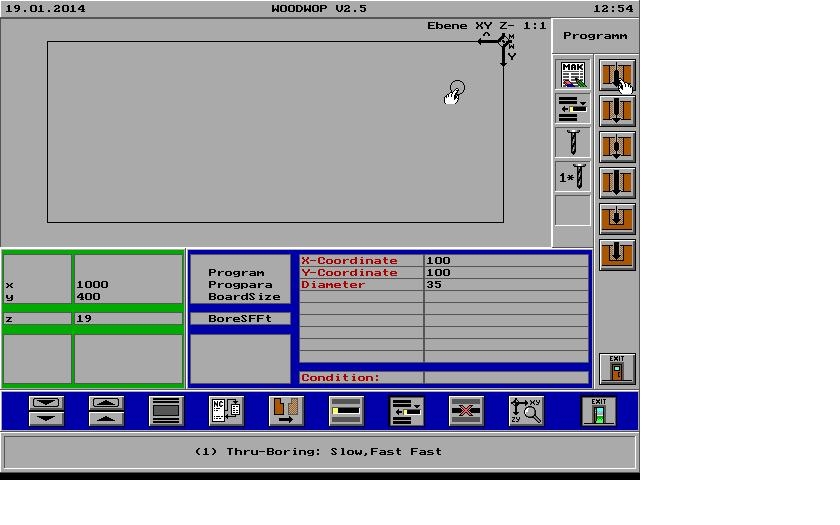Viewport: 840px width, 525px height.
Task: Click the plain down-arrow line button
Action: pyautogui.click(x=46, y=419)
